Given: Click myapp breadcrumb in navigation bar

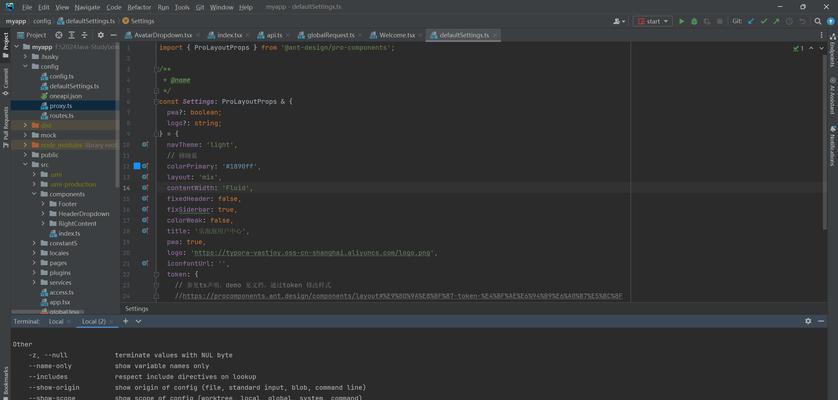Looking at the screenshot, I should pyautogui.click(x=16, y=21).
